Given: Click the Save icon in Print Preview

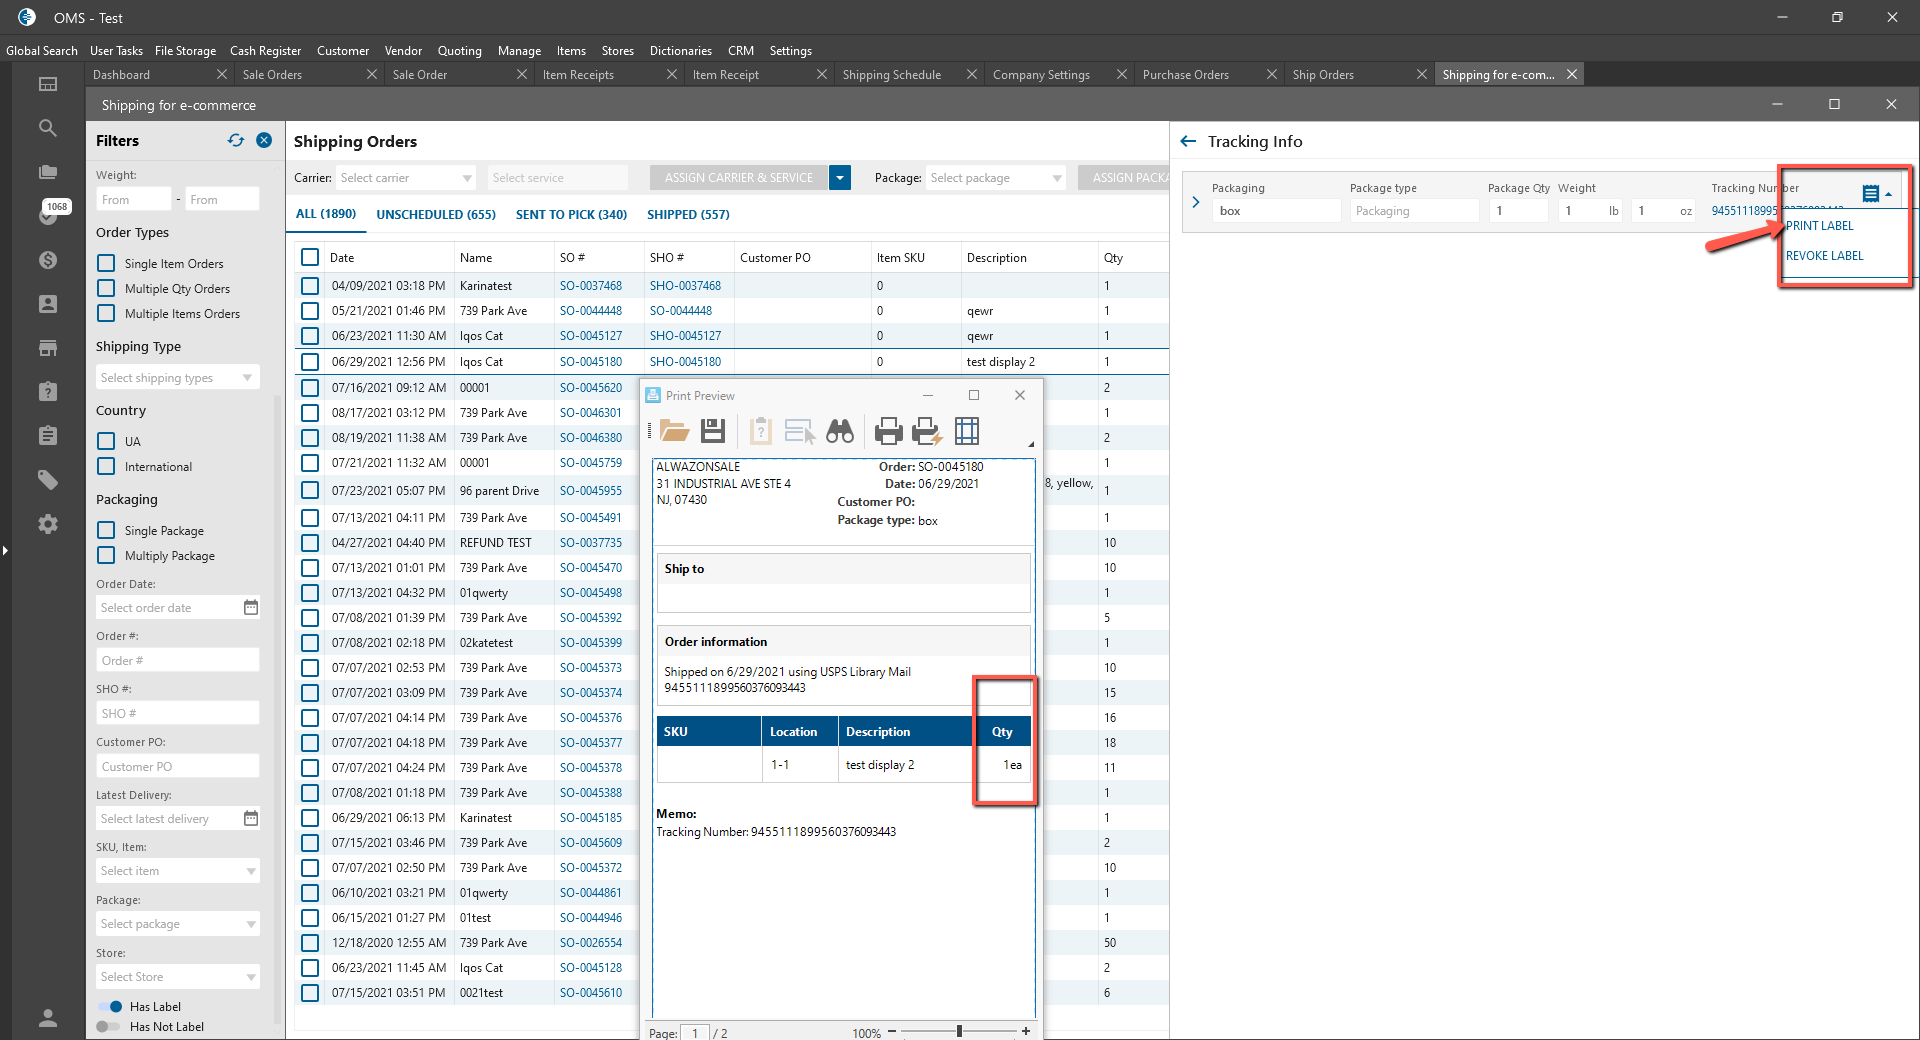Looking at the screenshot, I should 713,431.
